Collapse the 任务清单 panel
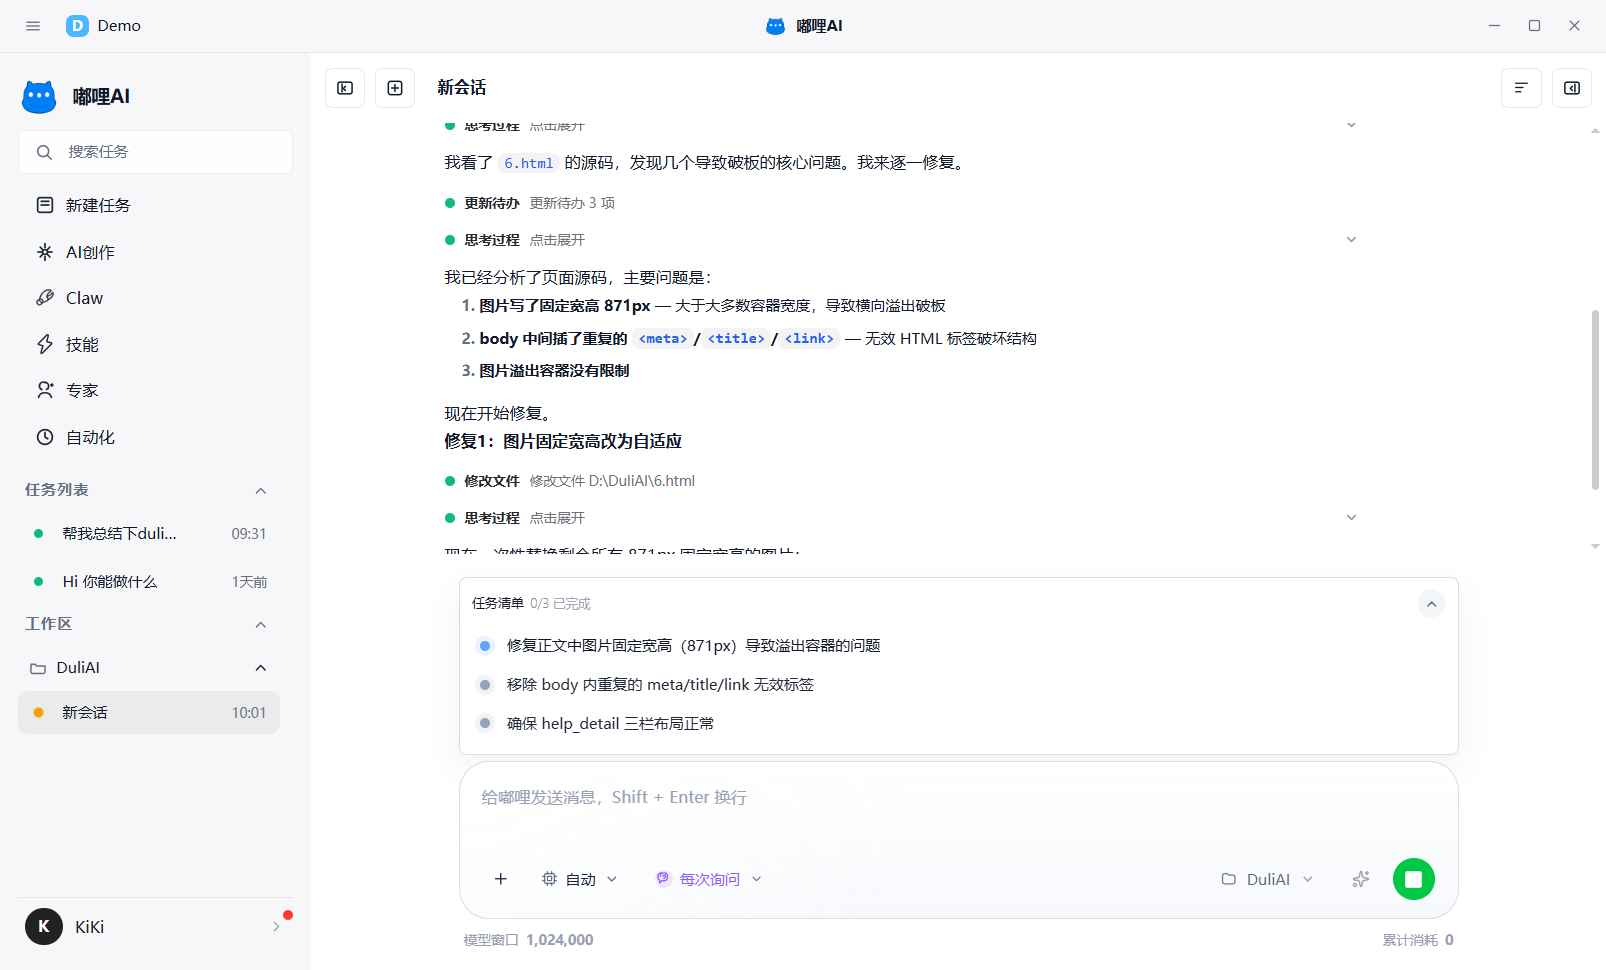 click(x=1431, y=604)
